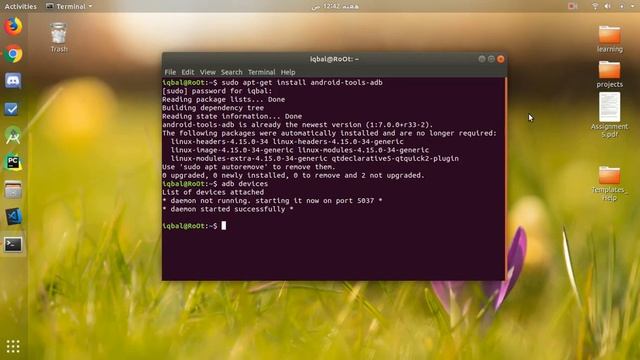Open the projects folder on desktop
The height and width of the screenshot is (360, 640).
tap(609, 74)
